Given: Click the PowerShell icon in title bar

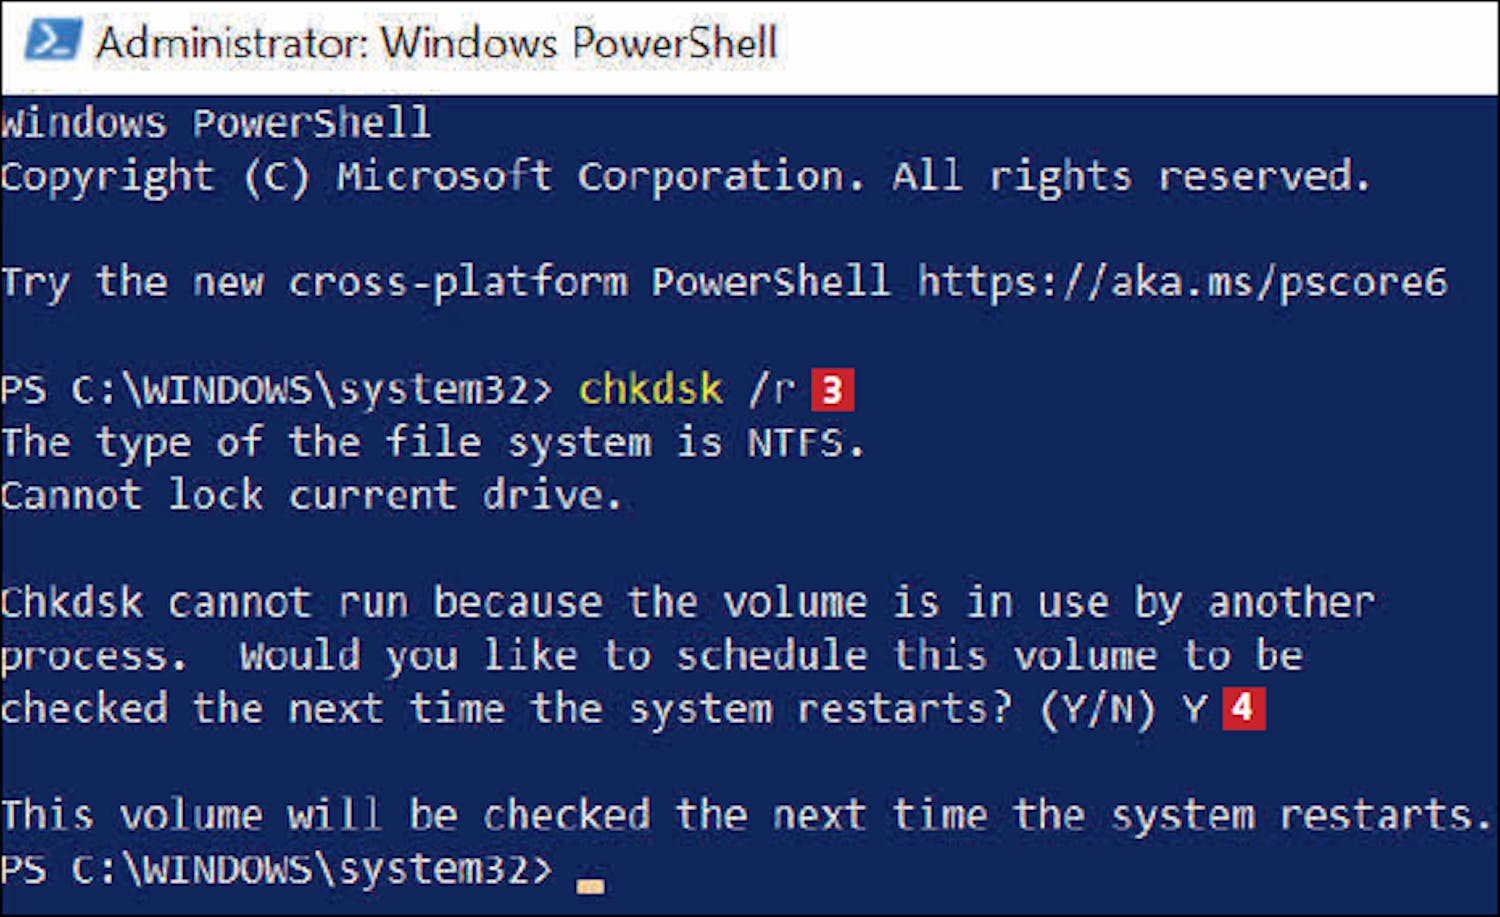Looking at the screenshot, I should 53,40.
